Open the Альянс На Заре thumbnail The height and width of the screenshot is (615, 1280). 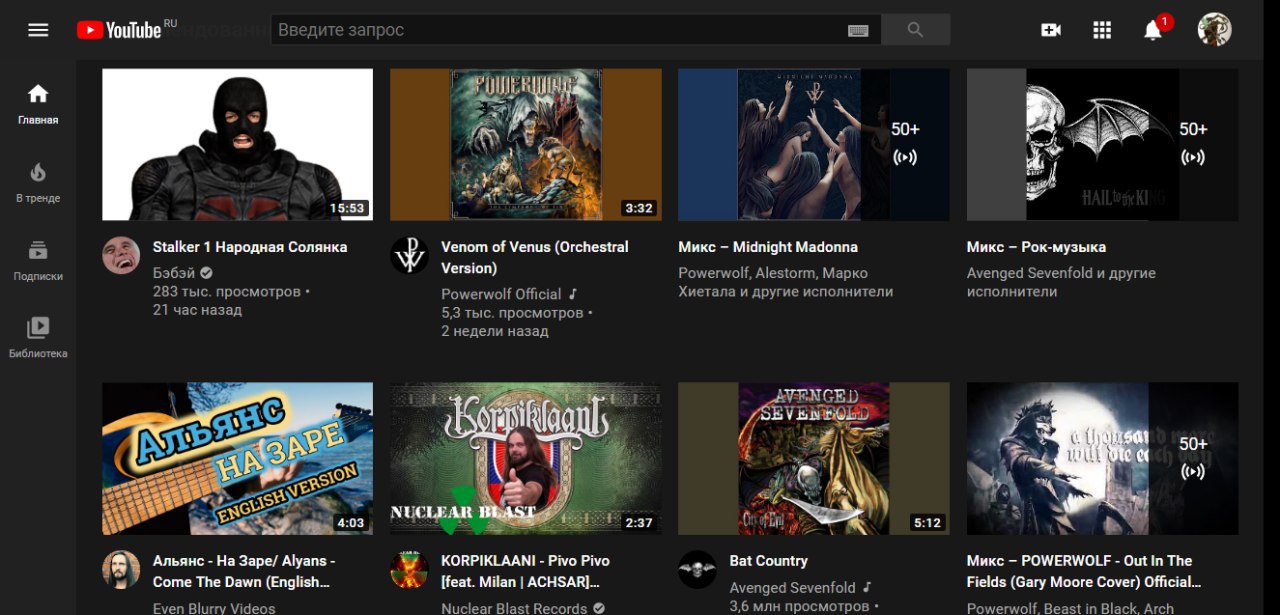point(237,458)
